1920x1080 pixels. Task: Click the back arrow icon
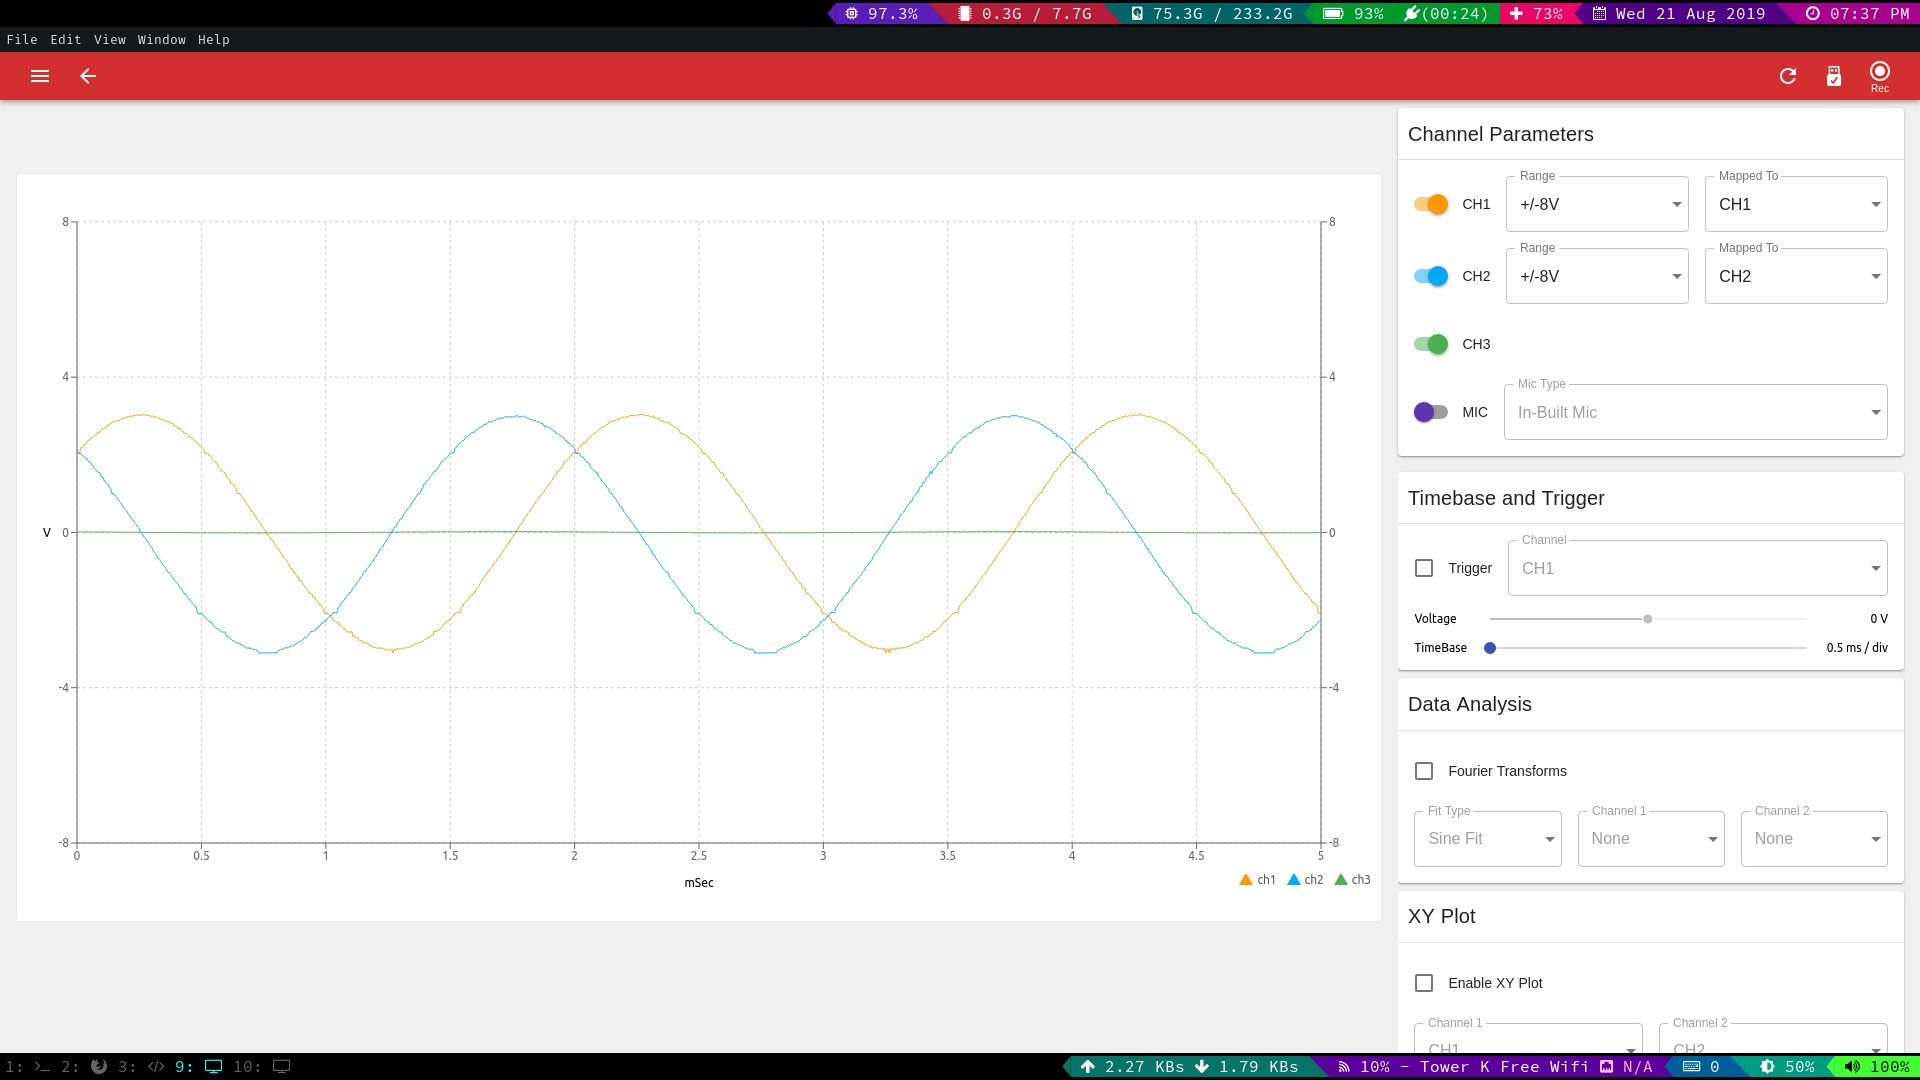(x=88, y=76)
